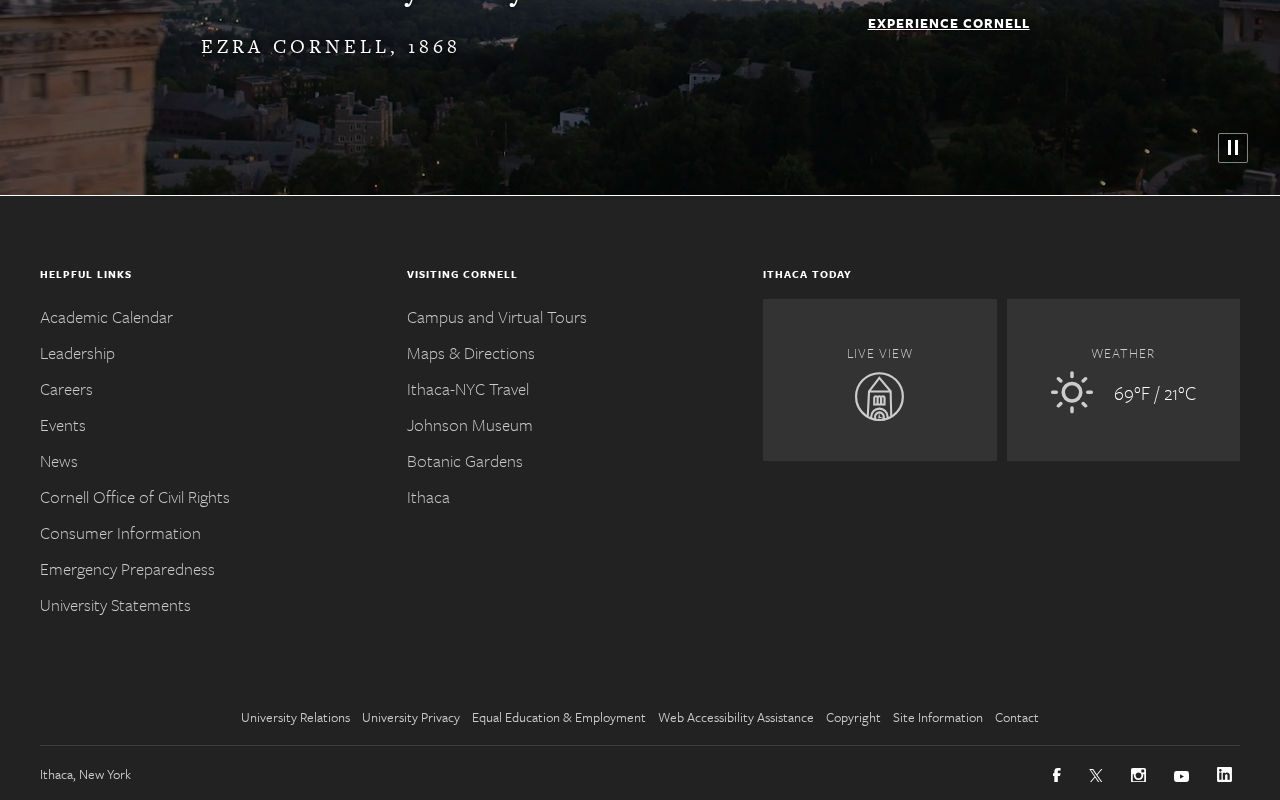Open the News link
This screenshot has width=1280, height=800.
coord(59,461)
